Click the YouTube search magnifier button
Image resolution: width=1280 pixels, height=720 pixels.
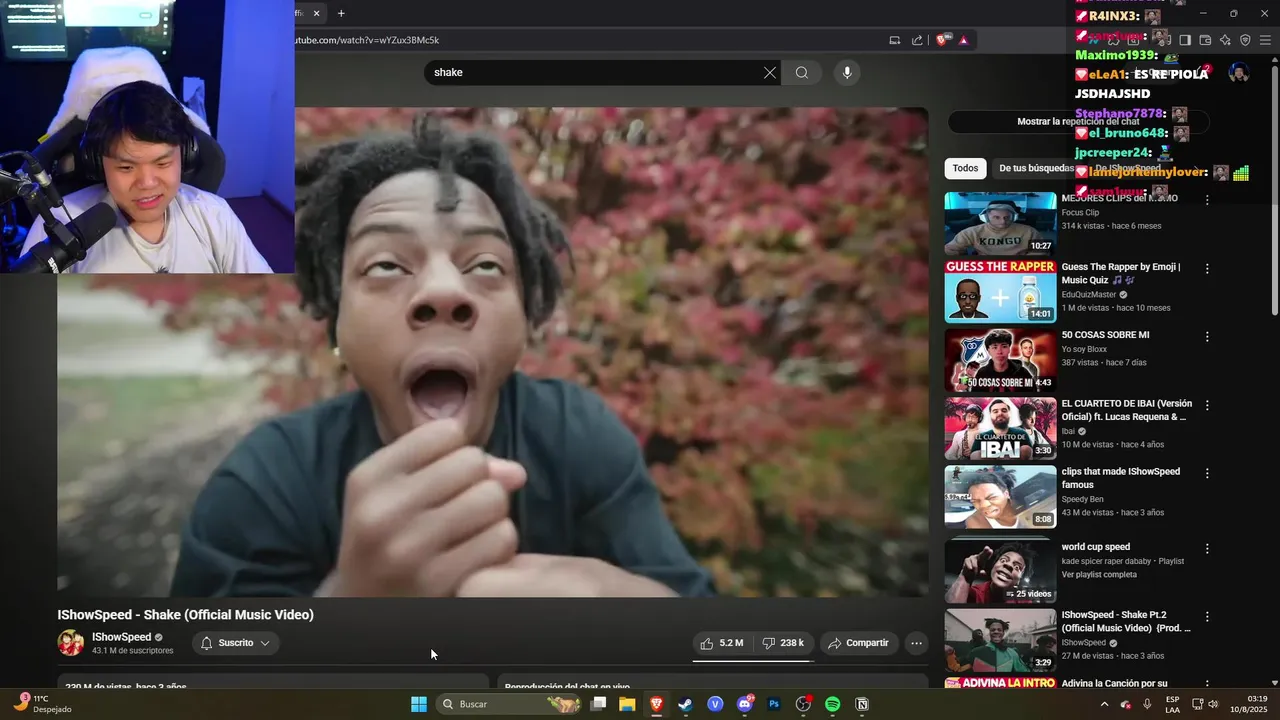(x=802, y=72)
